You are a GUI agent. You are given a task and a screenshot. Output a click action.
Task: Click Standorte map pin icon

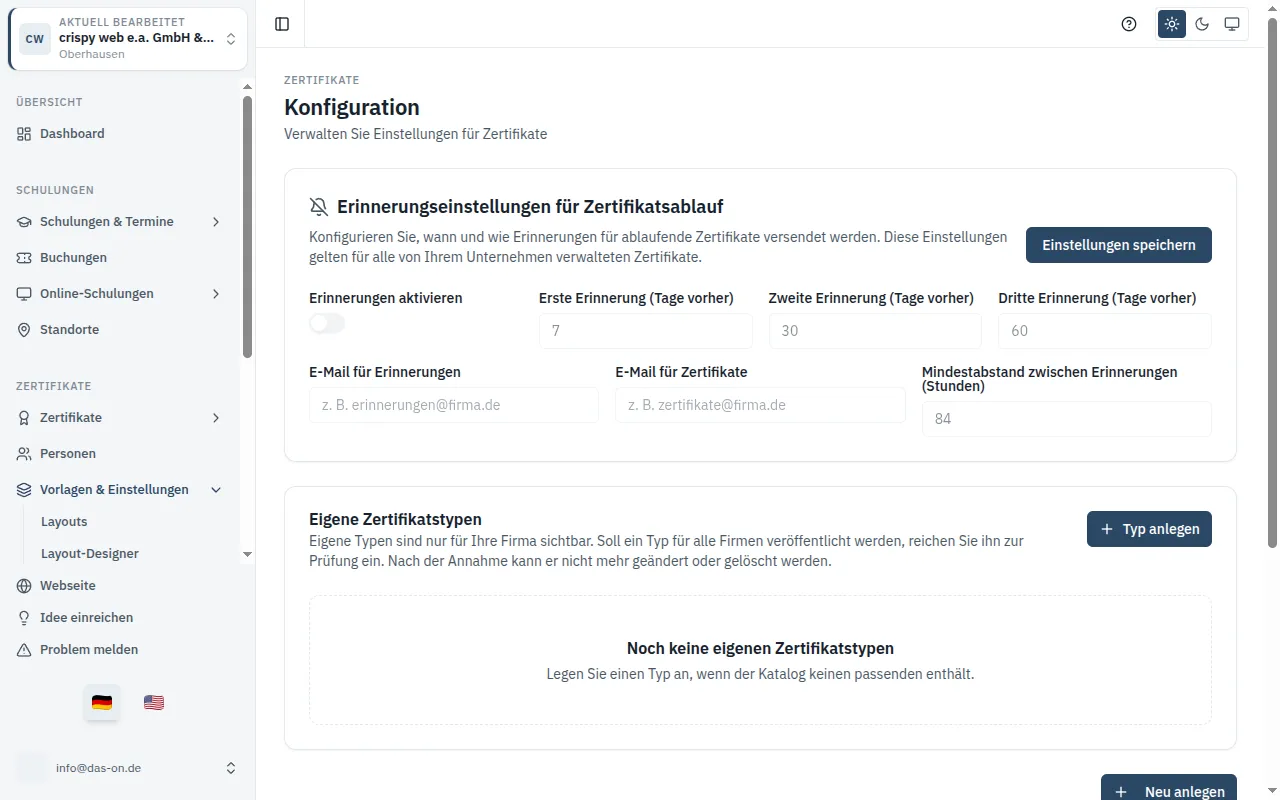coord(24,329)
